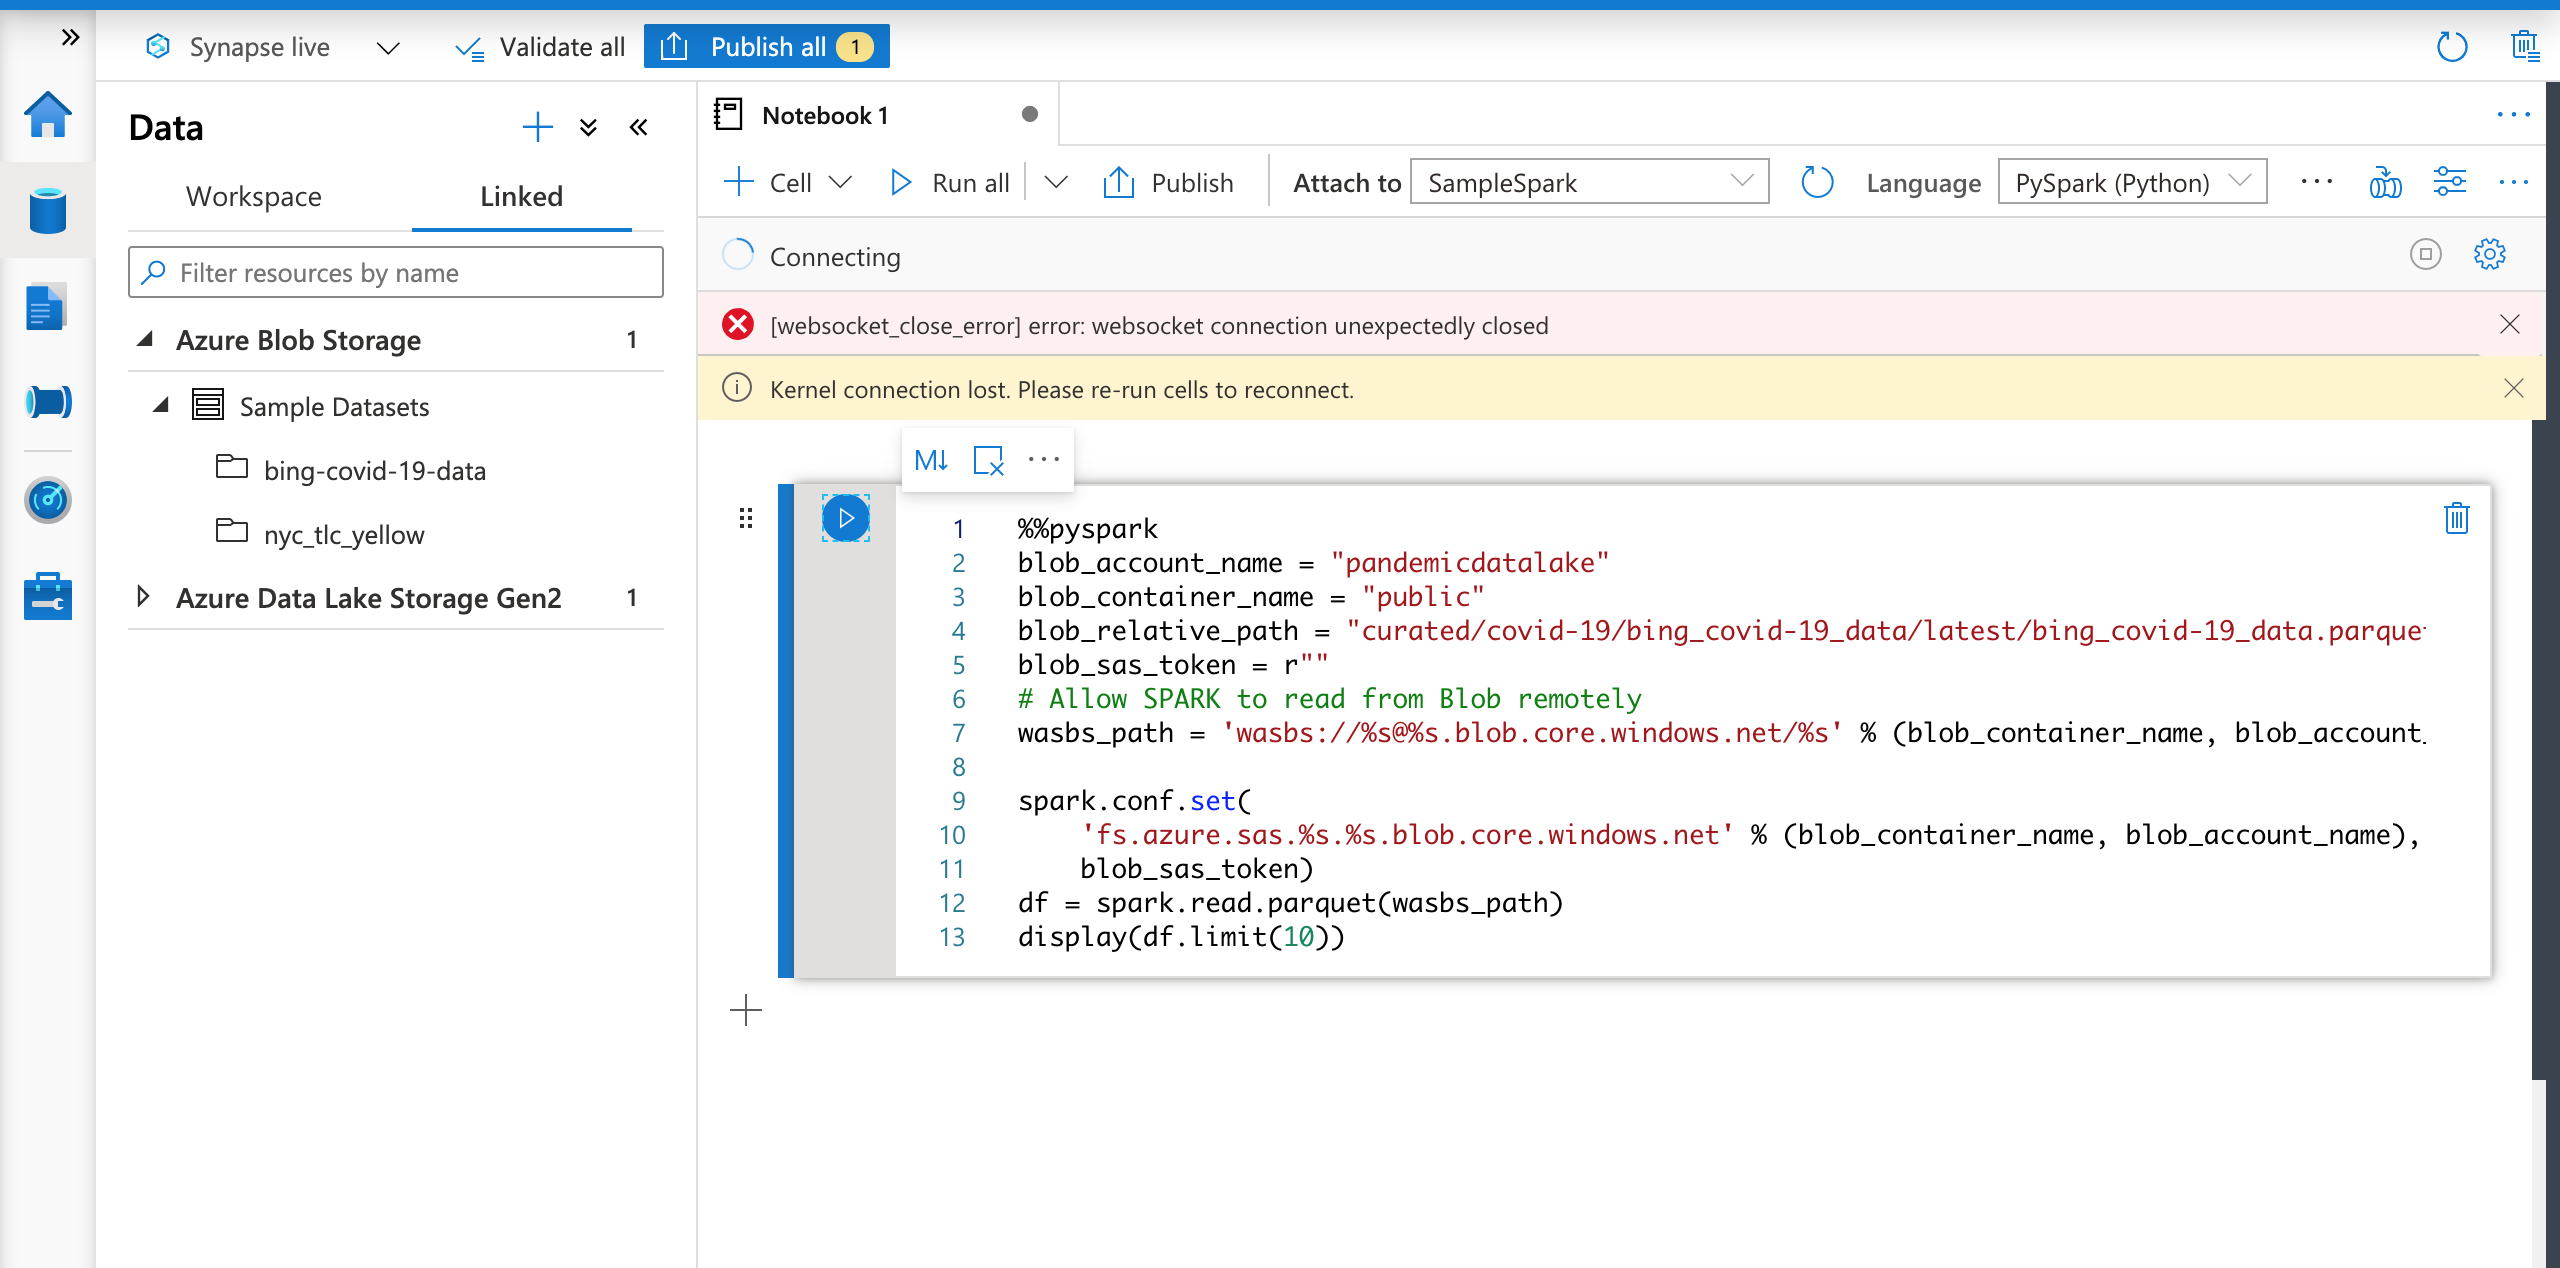Select the bing-covid-19-data folder

(374, 470)
